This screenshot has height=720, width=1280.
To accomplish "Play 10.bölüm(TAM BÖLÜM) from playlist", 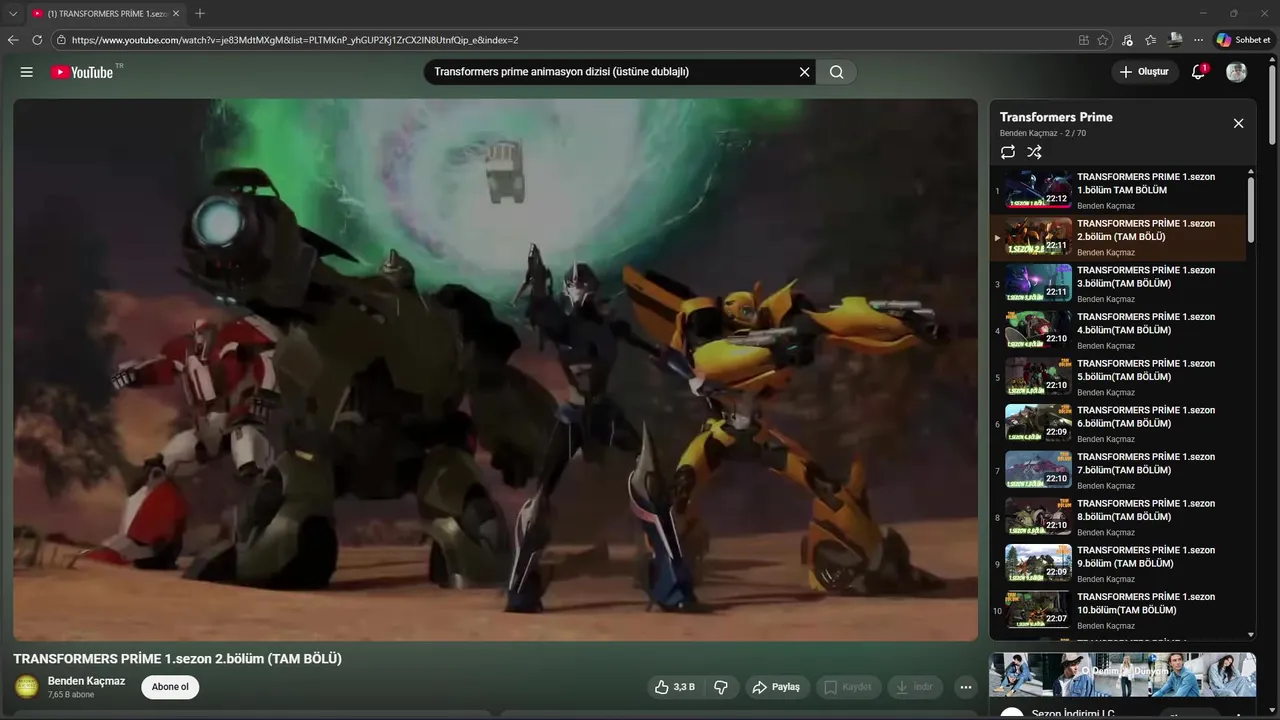I will click(x=1119, y=610).
